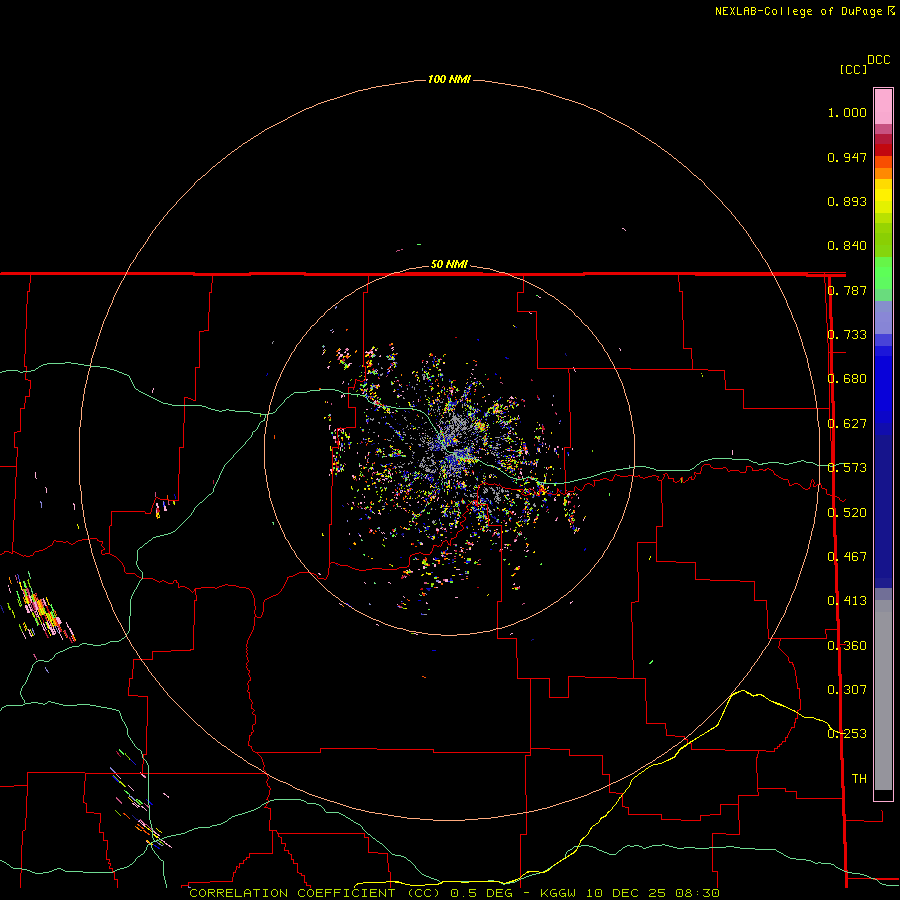Click the TH threshold label on legend
The width and height of the screenshot is (900, 900).
(859, 779)
